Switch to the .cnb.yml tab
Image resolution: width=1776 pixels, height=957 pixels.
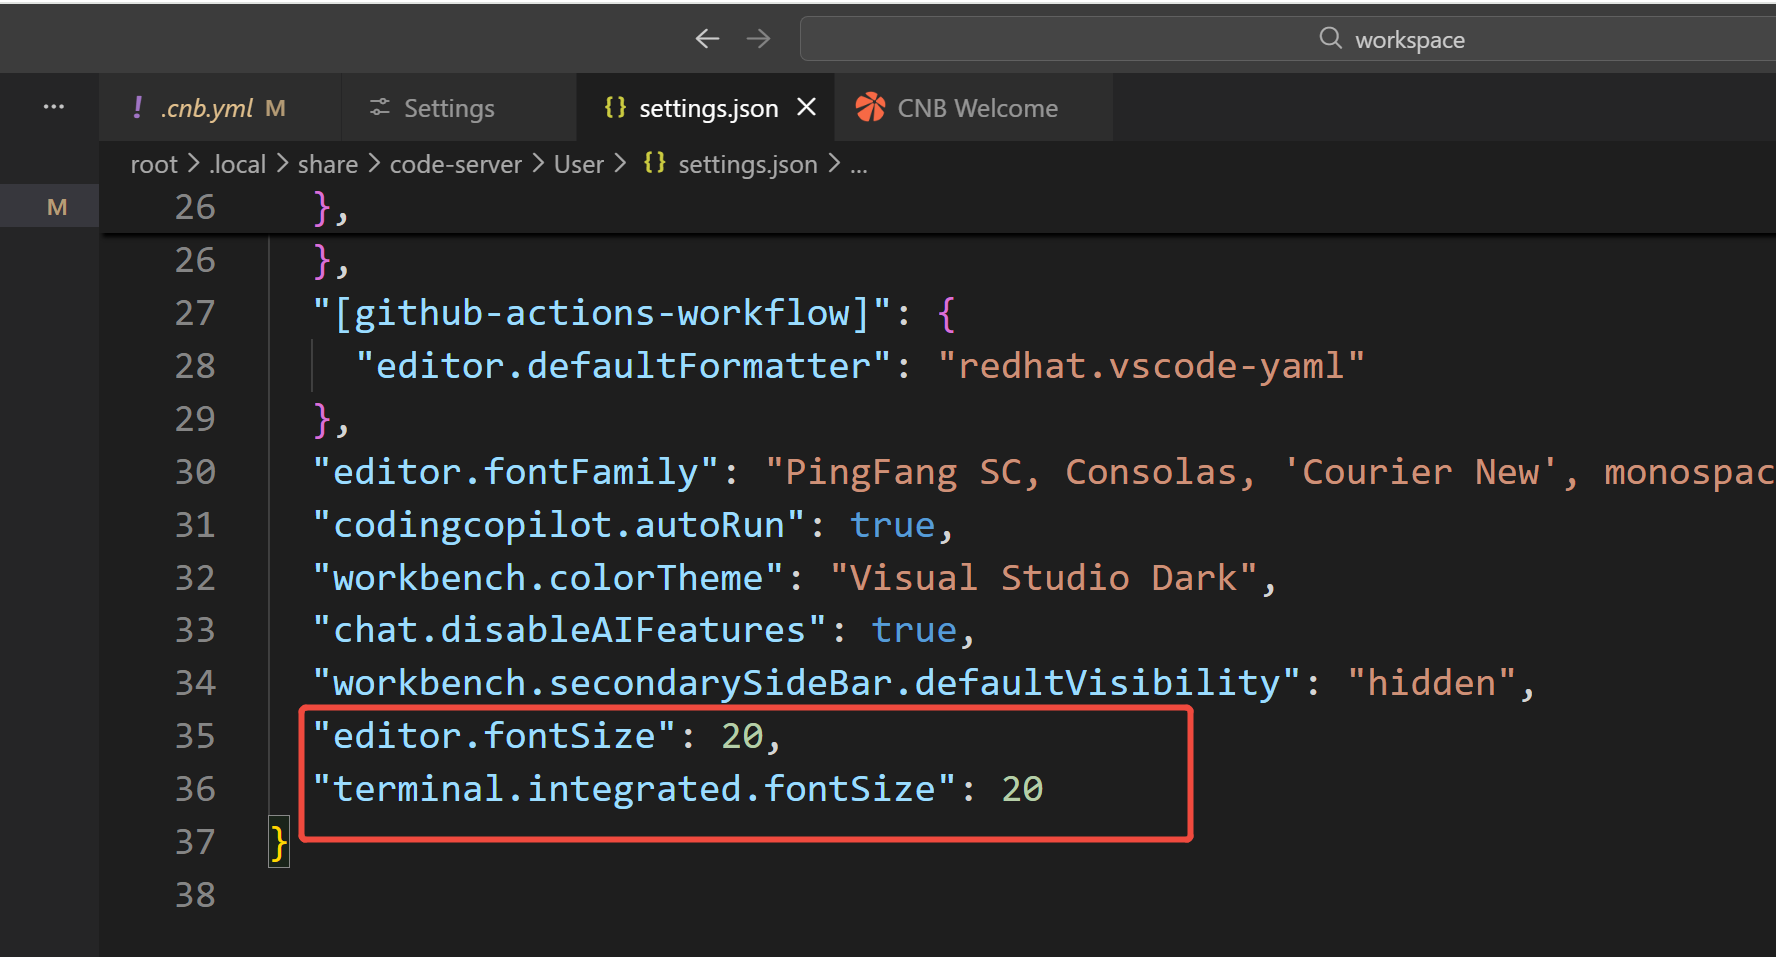click(208, 108)
